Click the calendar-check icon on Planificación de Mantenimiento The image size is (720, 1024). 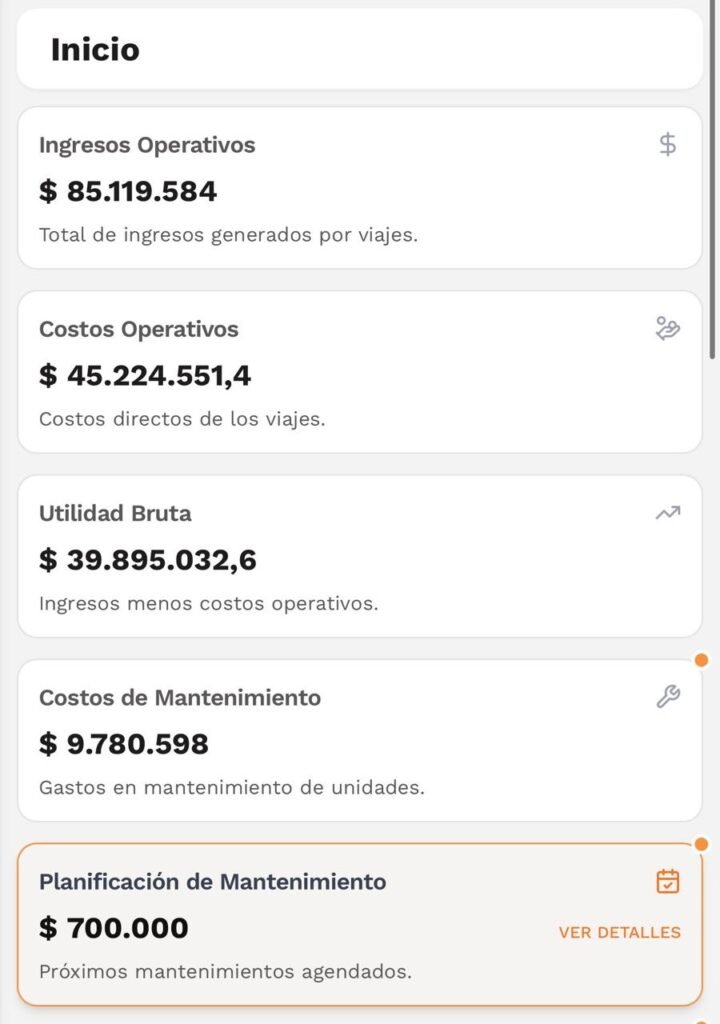(668, 881)
